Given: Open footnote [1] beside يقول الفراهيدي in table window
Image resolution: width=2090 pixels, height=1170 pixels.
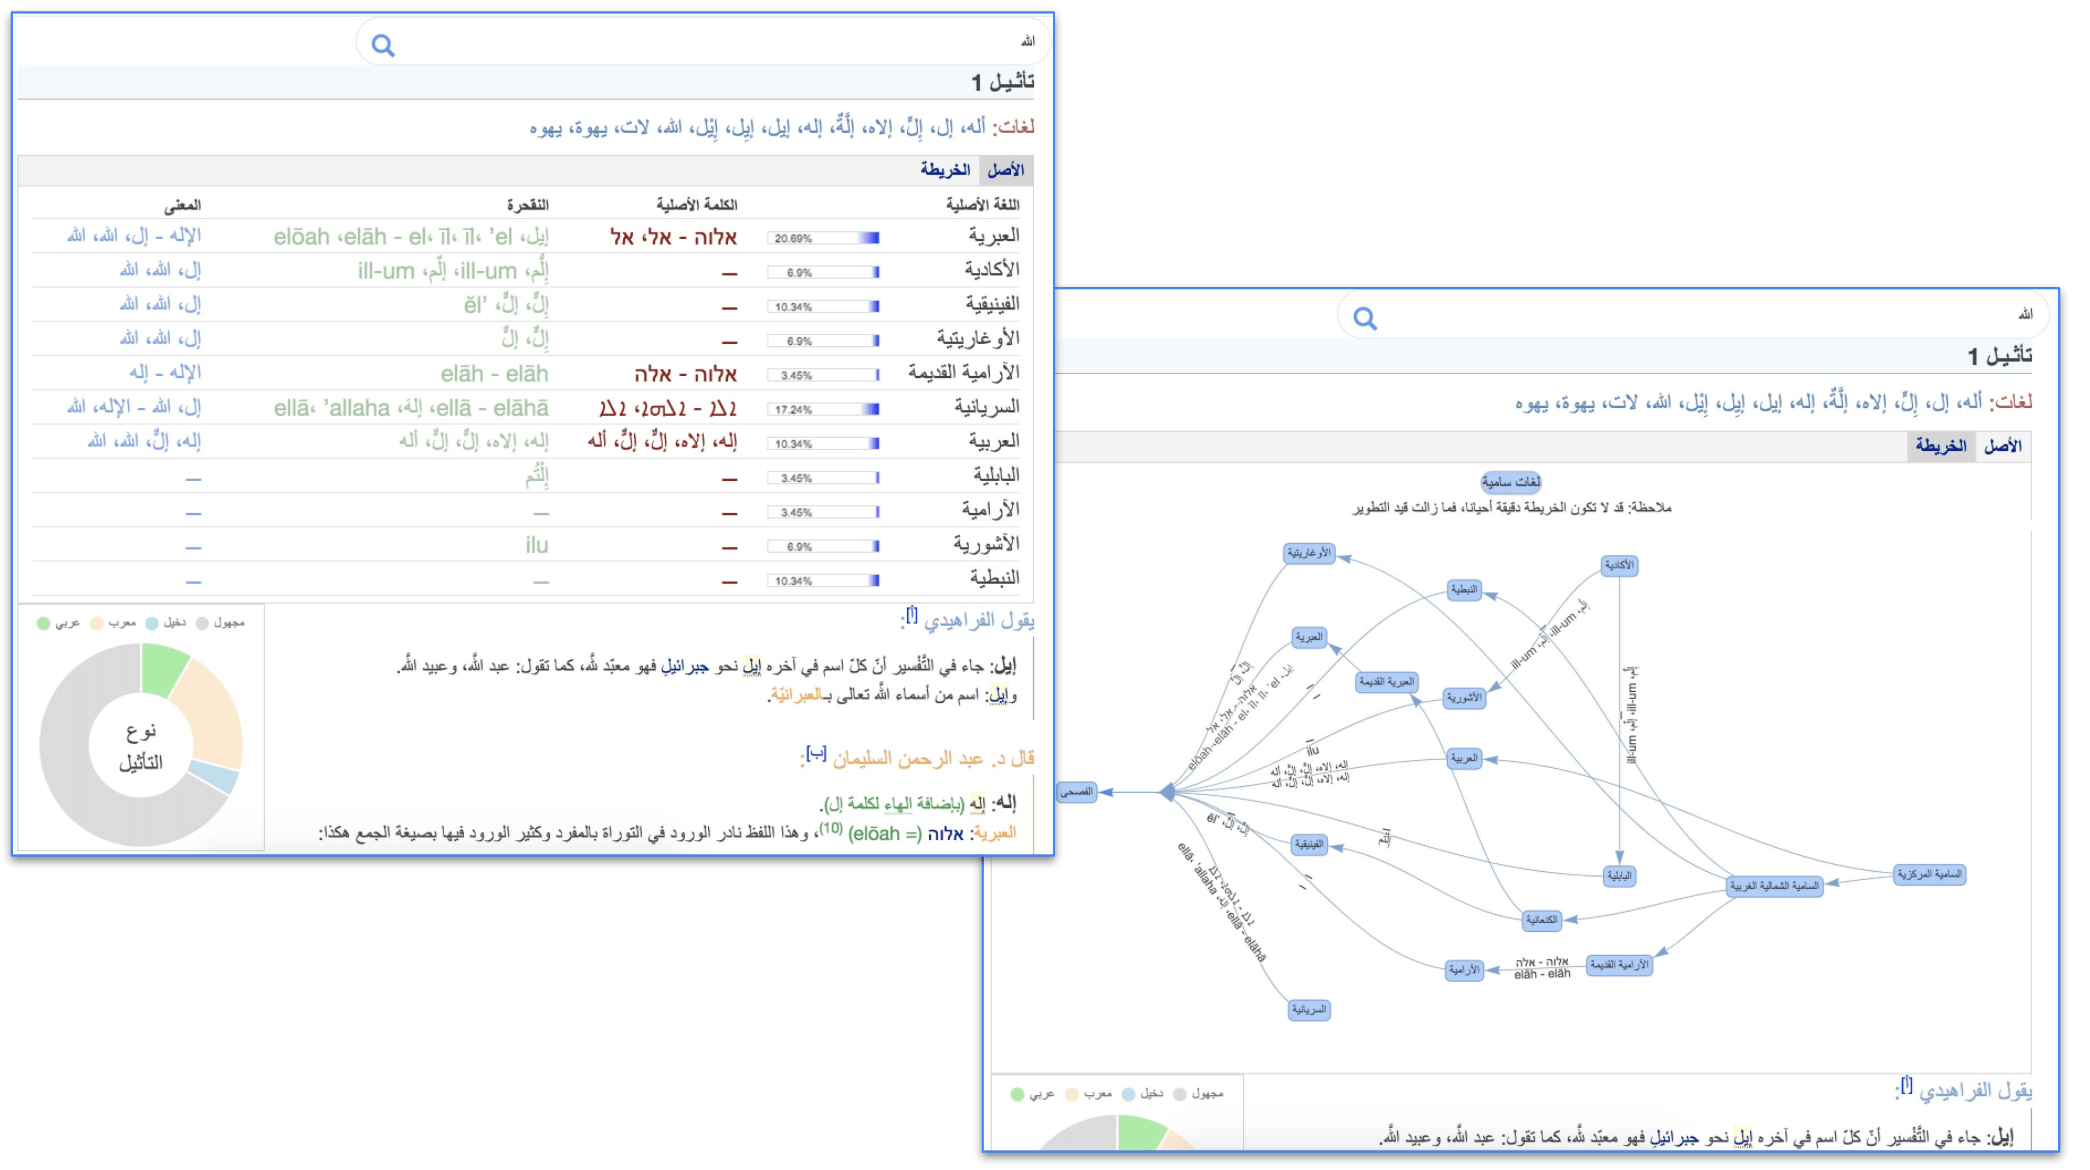Looking at the screenshot, I should click(x=911, y=615).
